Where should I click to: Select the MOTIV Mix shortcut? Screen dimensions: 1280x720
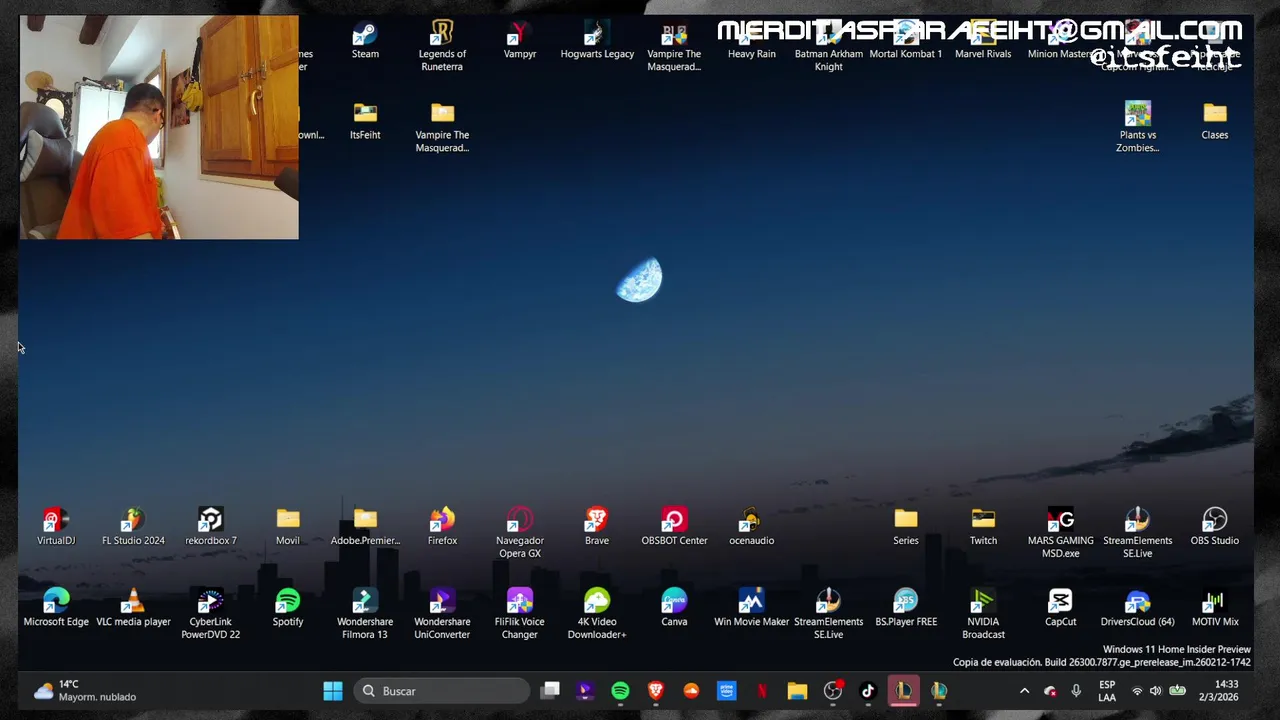(1215, 608)
